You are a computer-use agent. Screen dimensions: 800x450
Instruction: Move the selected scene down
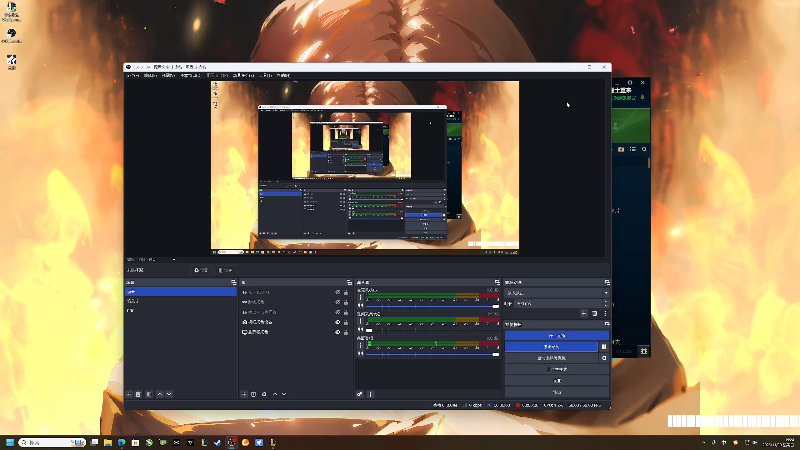click(x=169, y=394)
